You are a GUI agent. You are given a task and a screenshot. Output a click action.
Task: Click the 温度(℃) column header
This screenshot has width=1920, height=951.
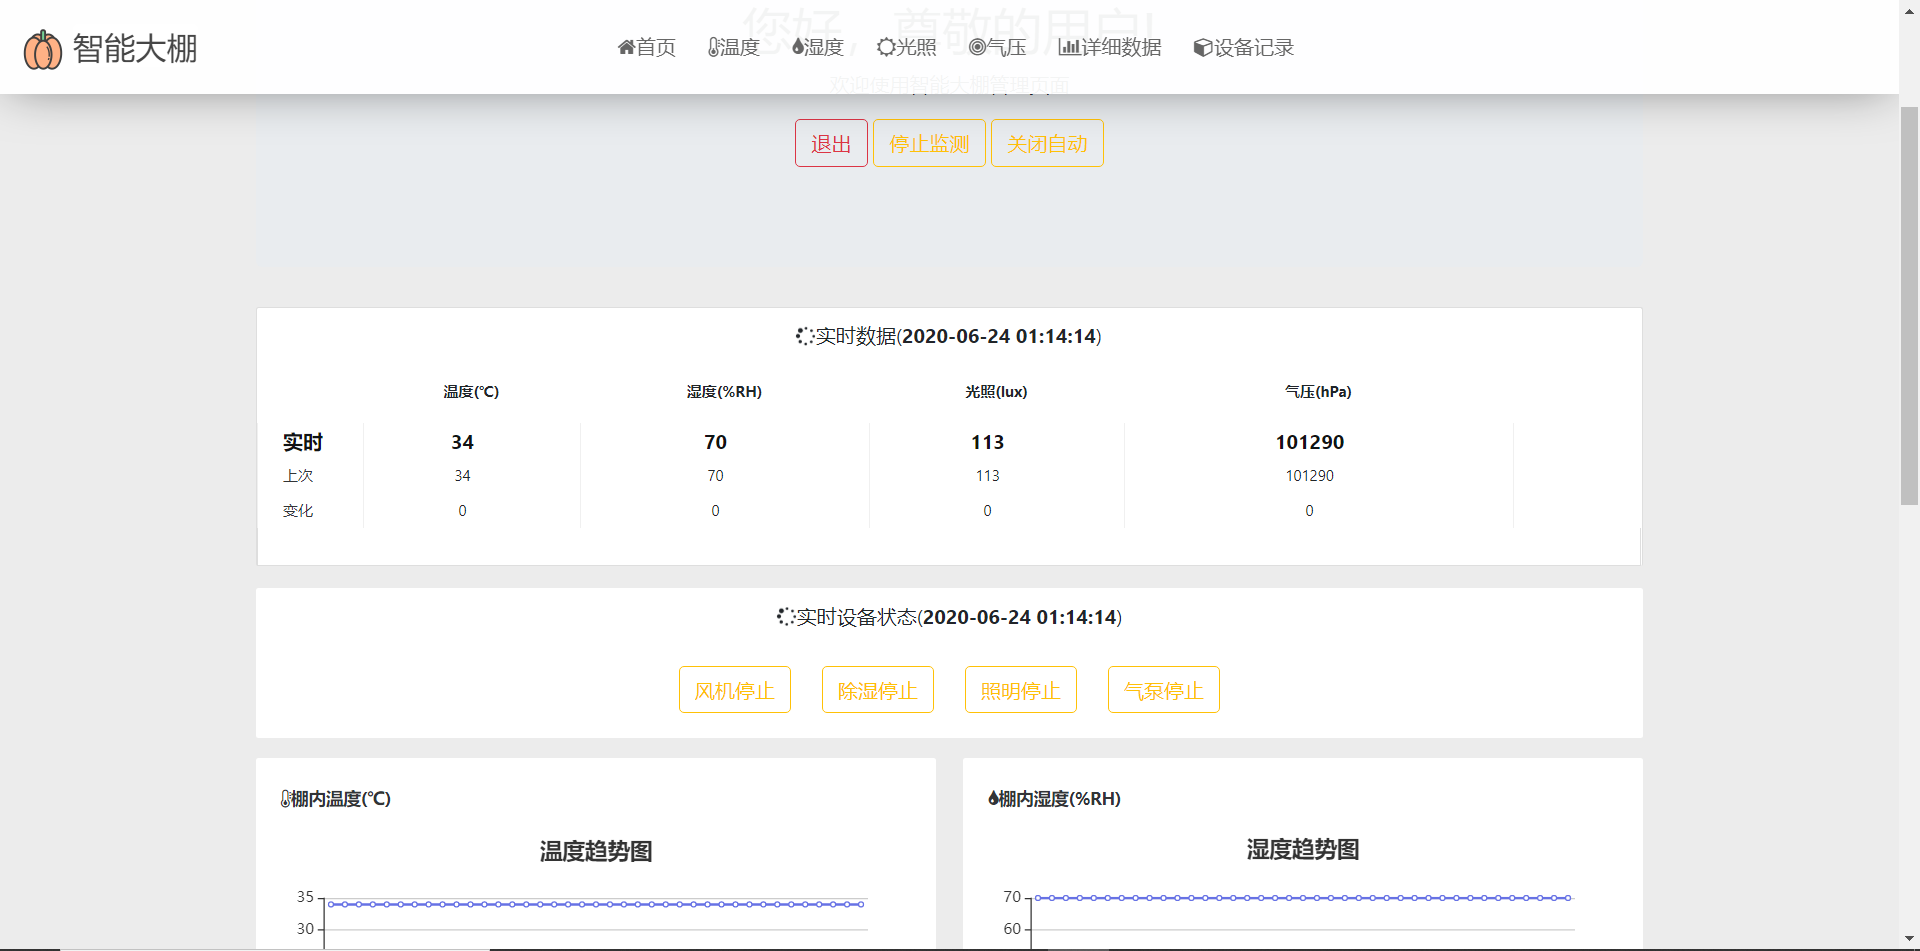coord(471,391)
